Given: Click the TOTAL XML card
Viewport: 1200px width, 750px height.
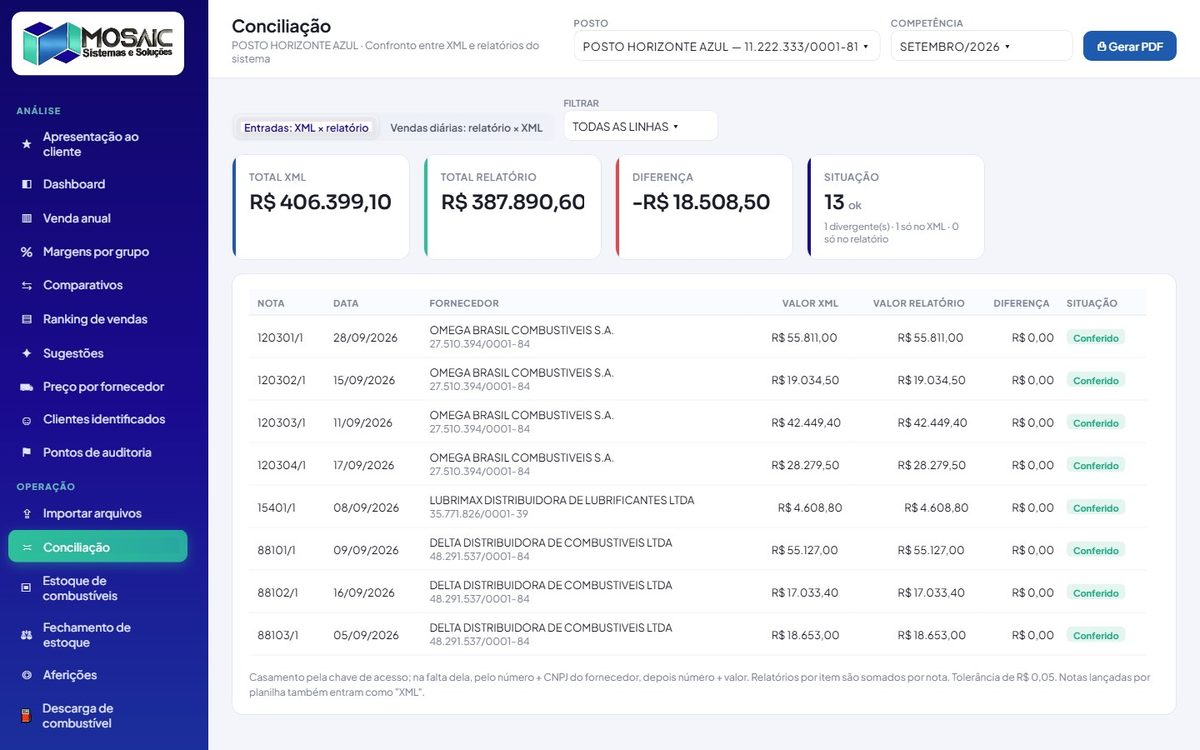Looking at the screenshot, I should click(321, 207).
